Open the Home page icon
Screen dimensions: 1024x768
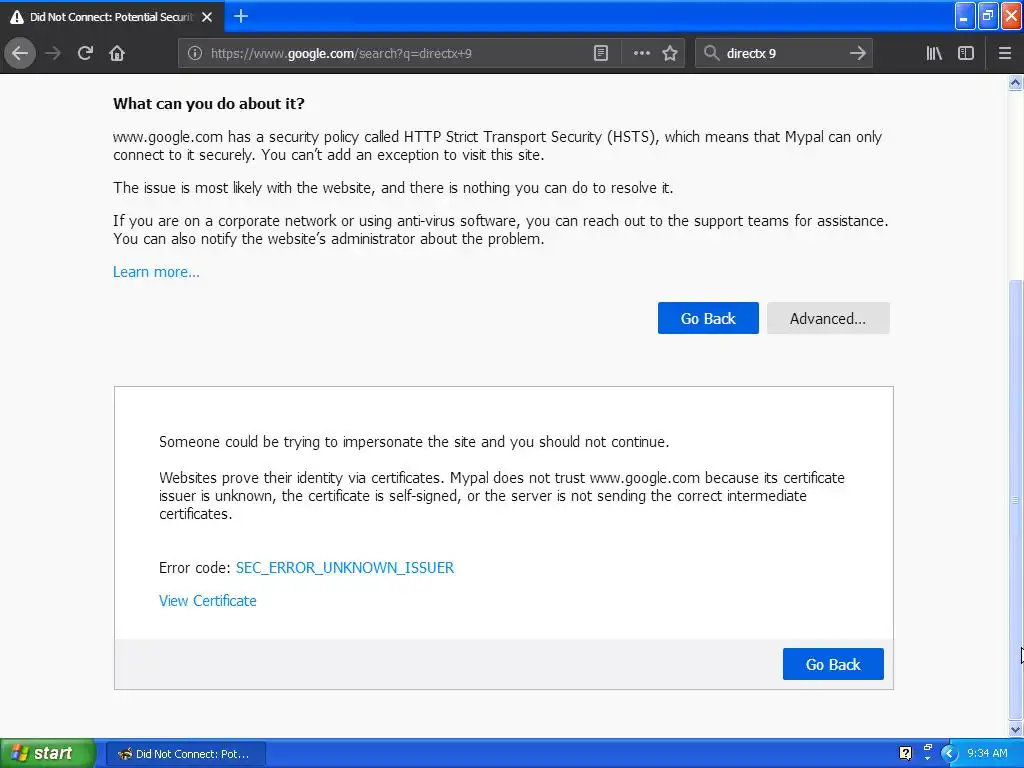click(117, 54)
